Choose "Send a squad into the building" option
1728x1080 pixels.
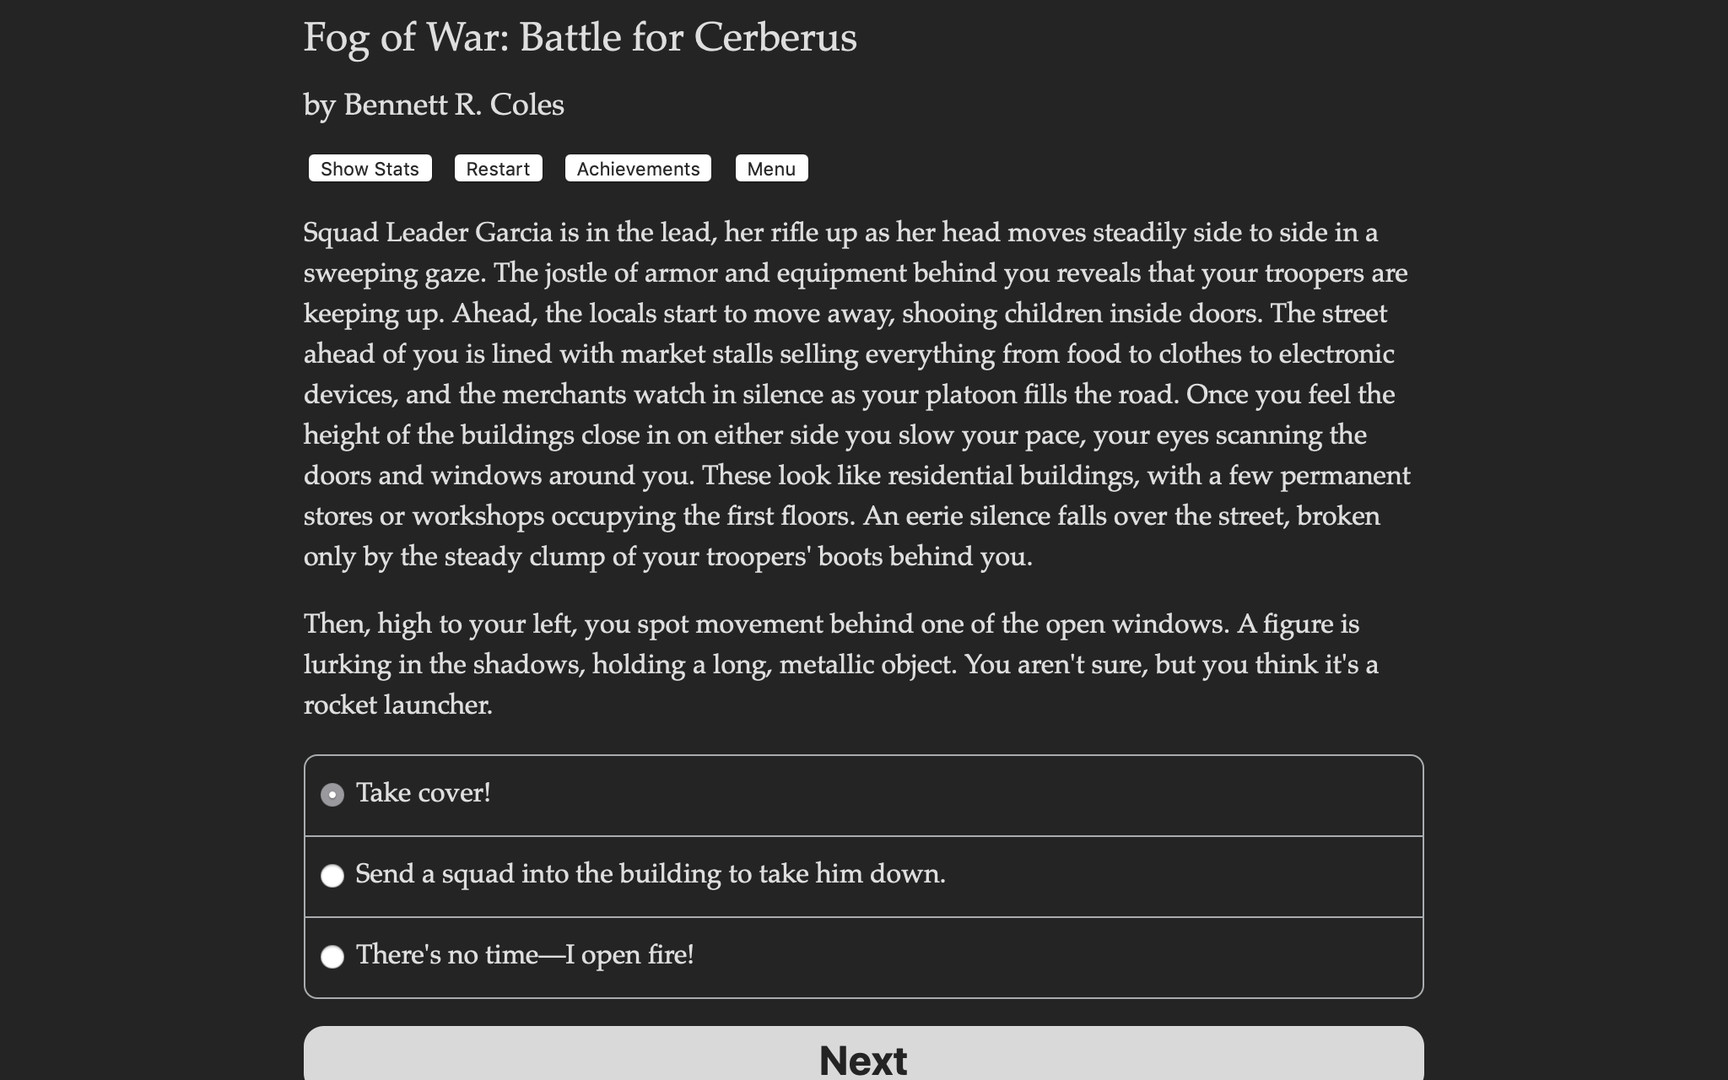tap(650, 873)
